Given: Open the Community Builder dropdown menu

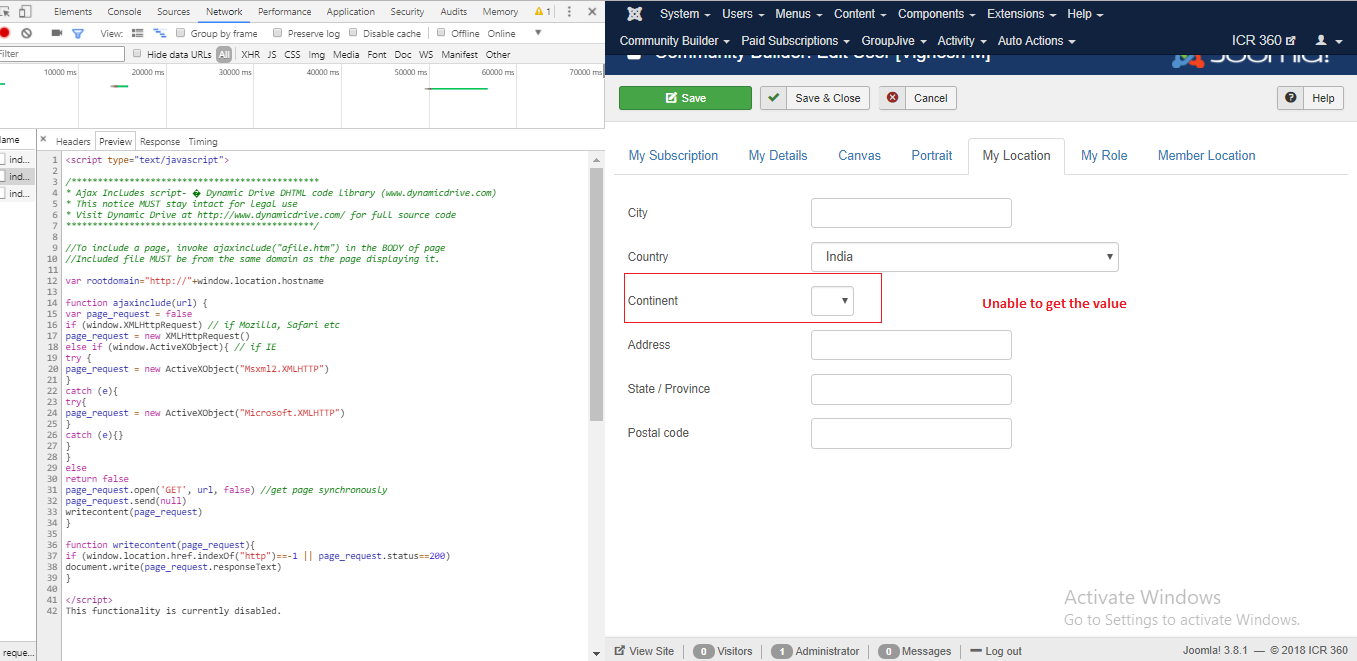Looking at the screenshot, I should (x=675, y=41).
